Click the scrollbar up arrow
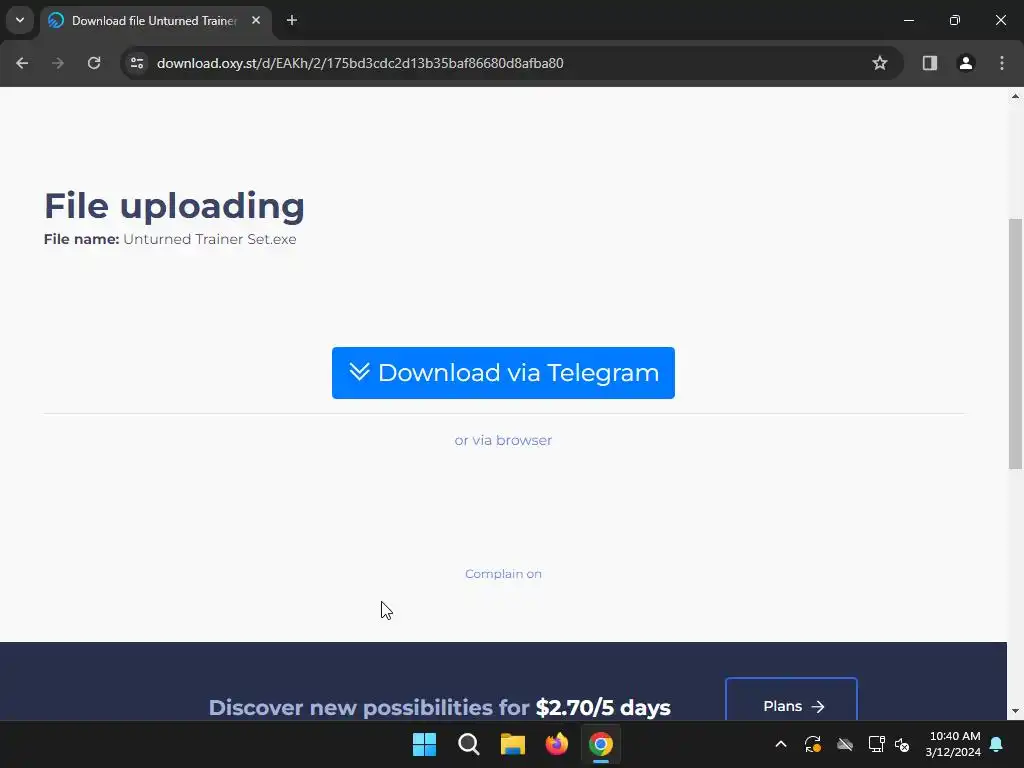1024x768 pixels. [x=1015, y=96]
